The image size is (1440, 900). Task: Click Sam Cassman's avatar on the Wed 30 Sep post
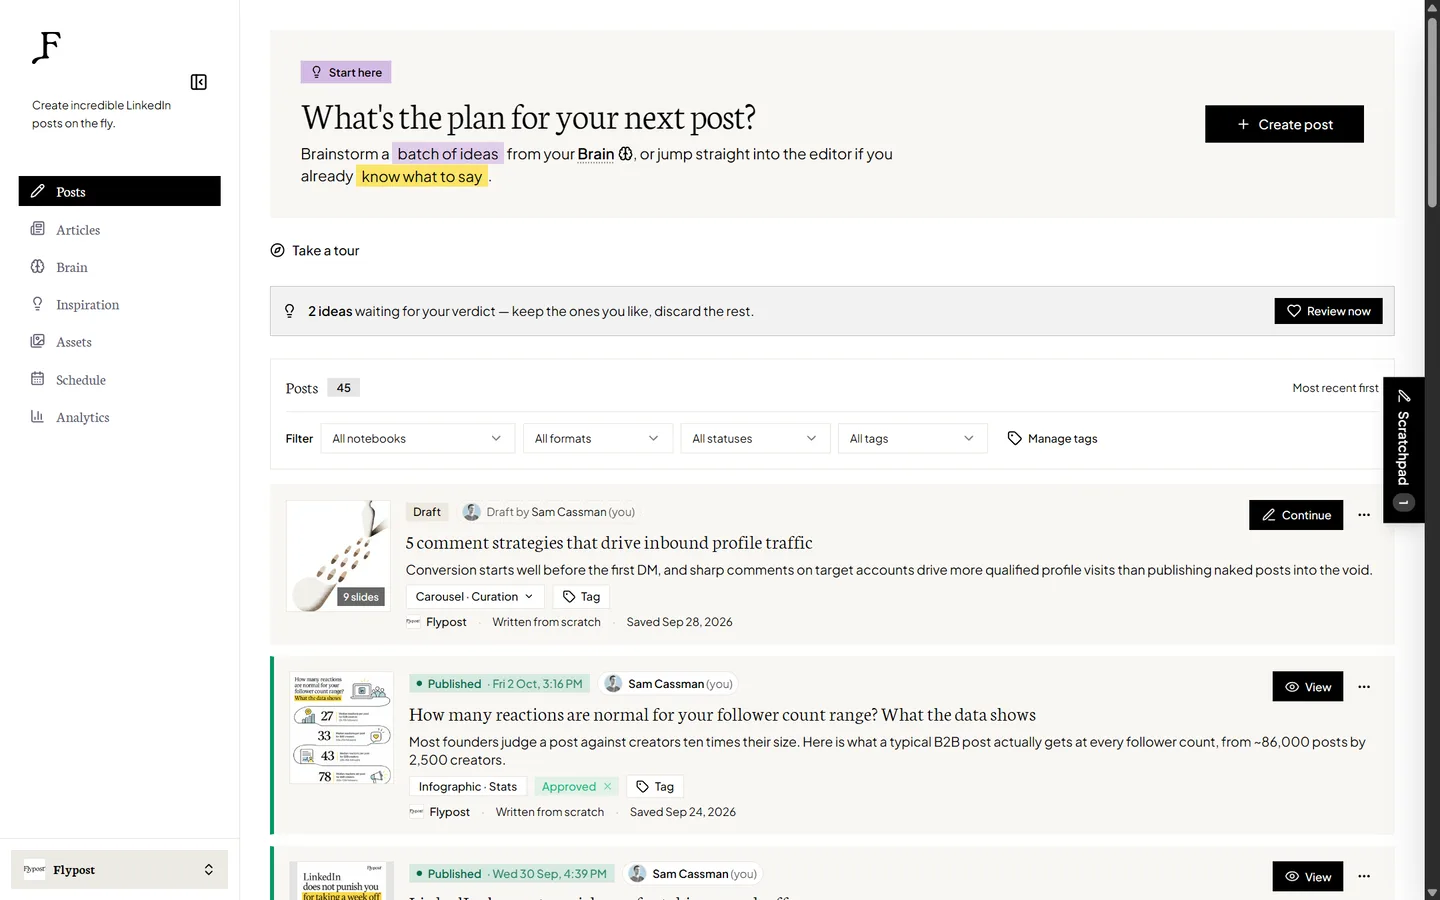(637, 874)
